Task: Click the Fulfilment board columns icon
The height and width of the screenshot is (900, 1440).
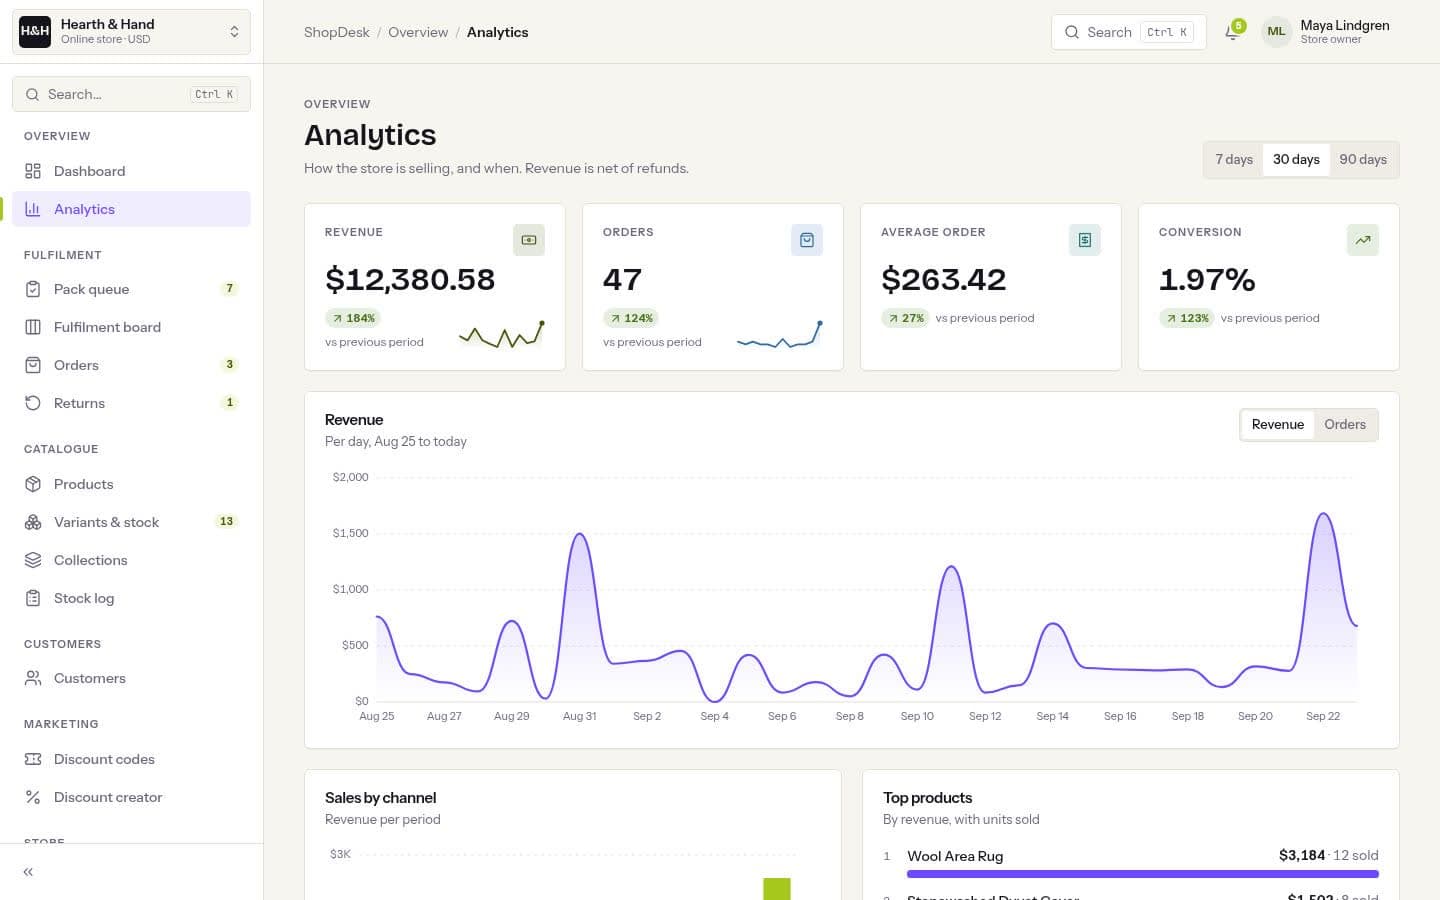Action: click(33, 327)
